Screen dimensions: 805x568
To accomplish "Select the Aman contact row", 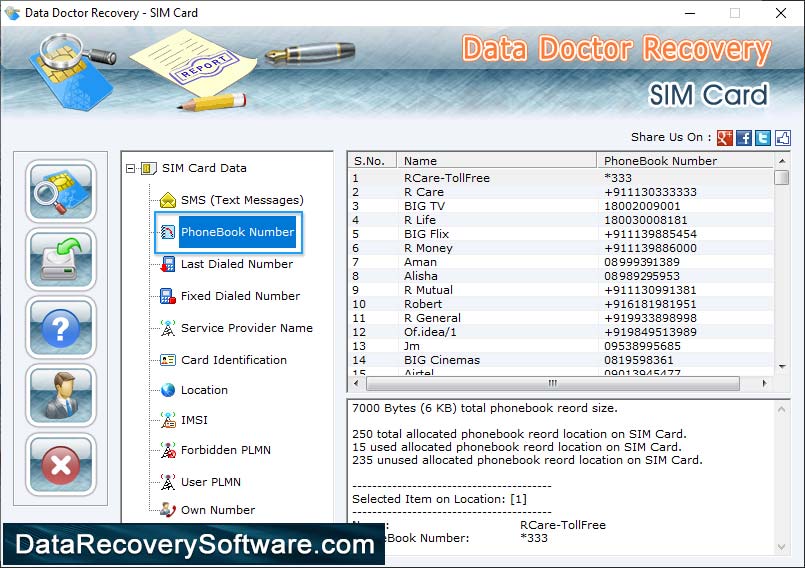I will (x=561, y=262).
